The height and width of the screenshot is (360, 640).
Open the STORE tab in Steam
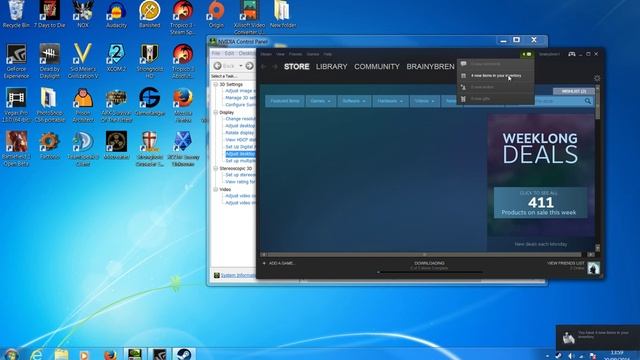(296, 67)
